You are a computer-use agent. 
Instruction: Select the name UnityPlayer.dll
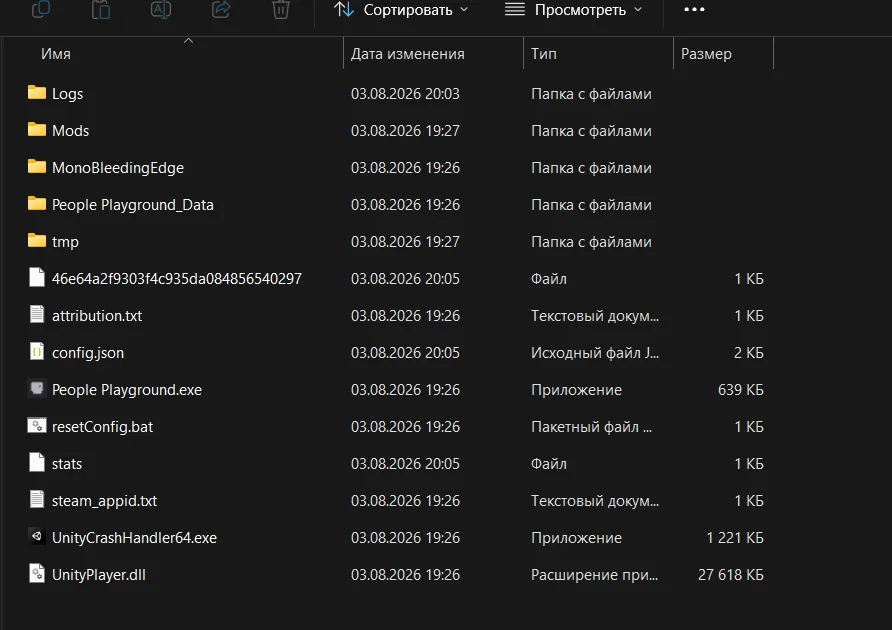(98, 575)
